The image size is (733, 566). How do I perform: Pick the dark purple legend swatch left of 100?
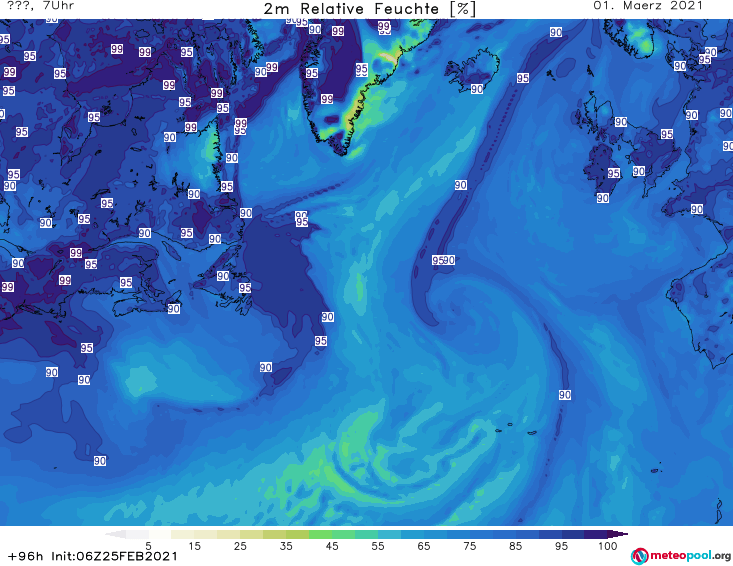tap(596, 534)
